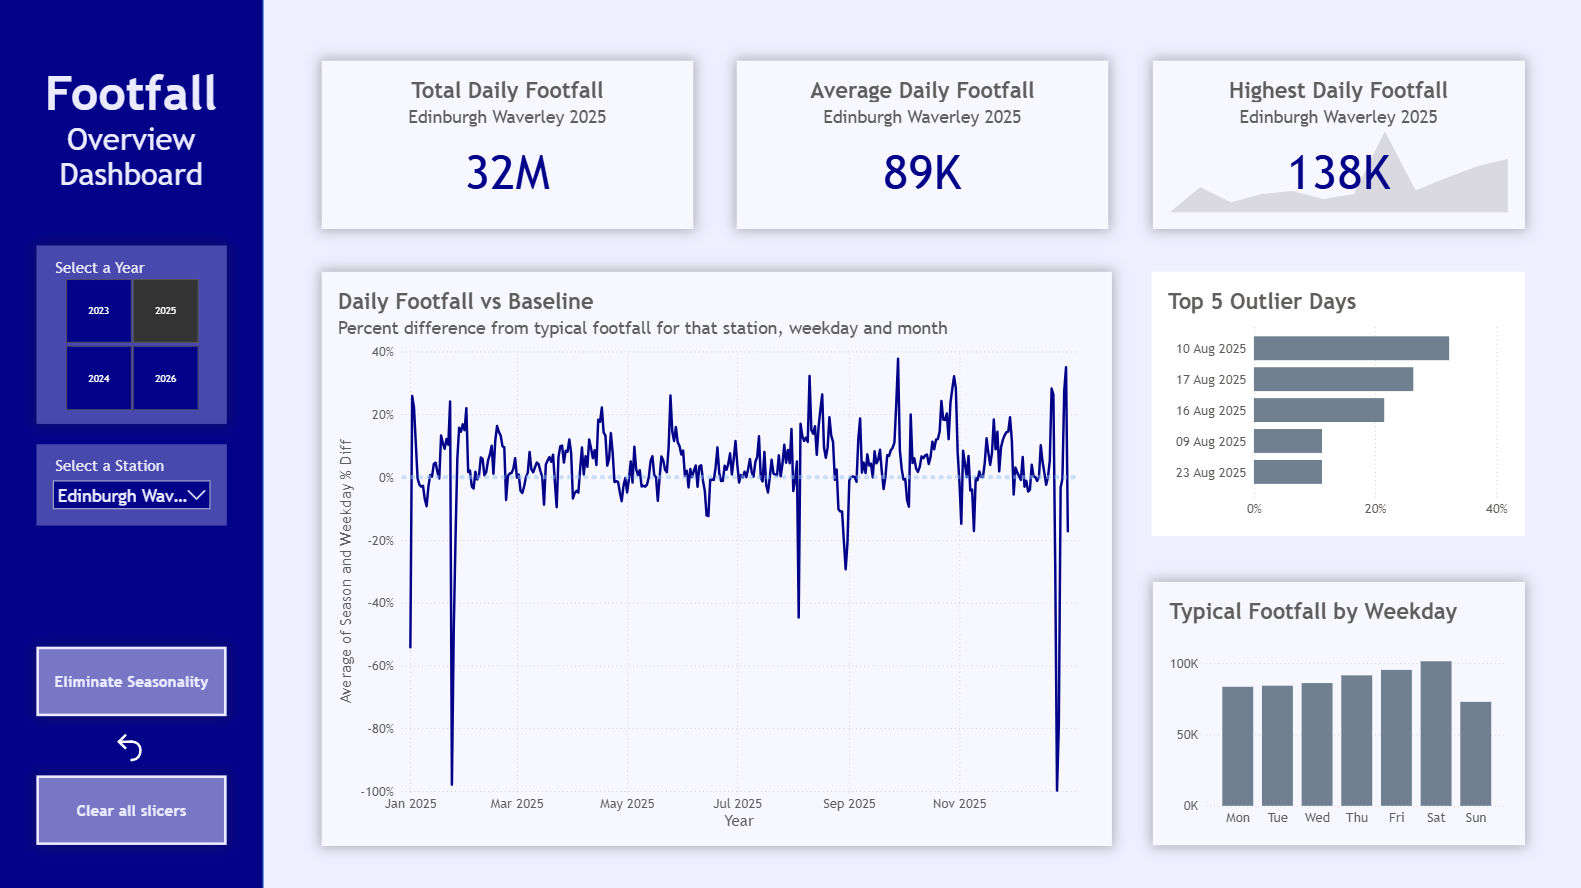
Task: Click the Monday weekday footfall bar
Action: (x=1237, y=746)
